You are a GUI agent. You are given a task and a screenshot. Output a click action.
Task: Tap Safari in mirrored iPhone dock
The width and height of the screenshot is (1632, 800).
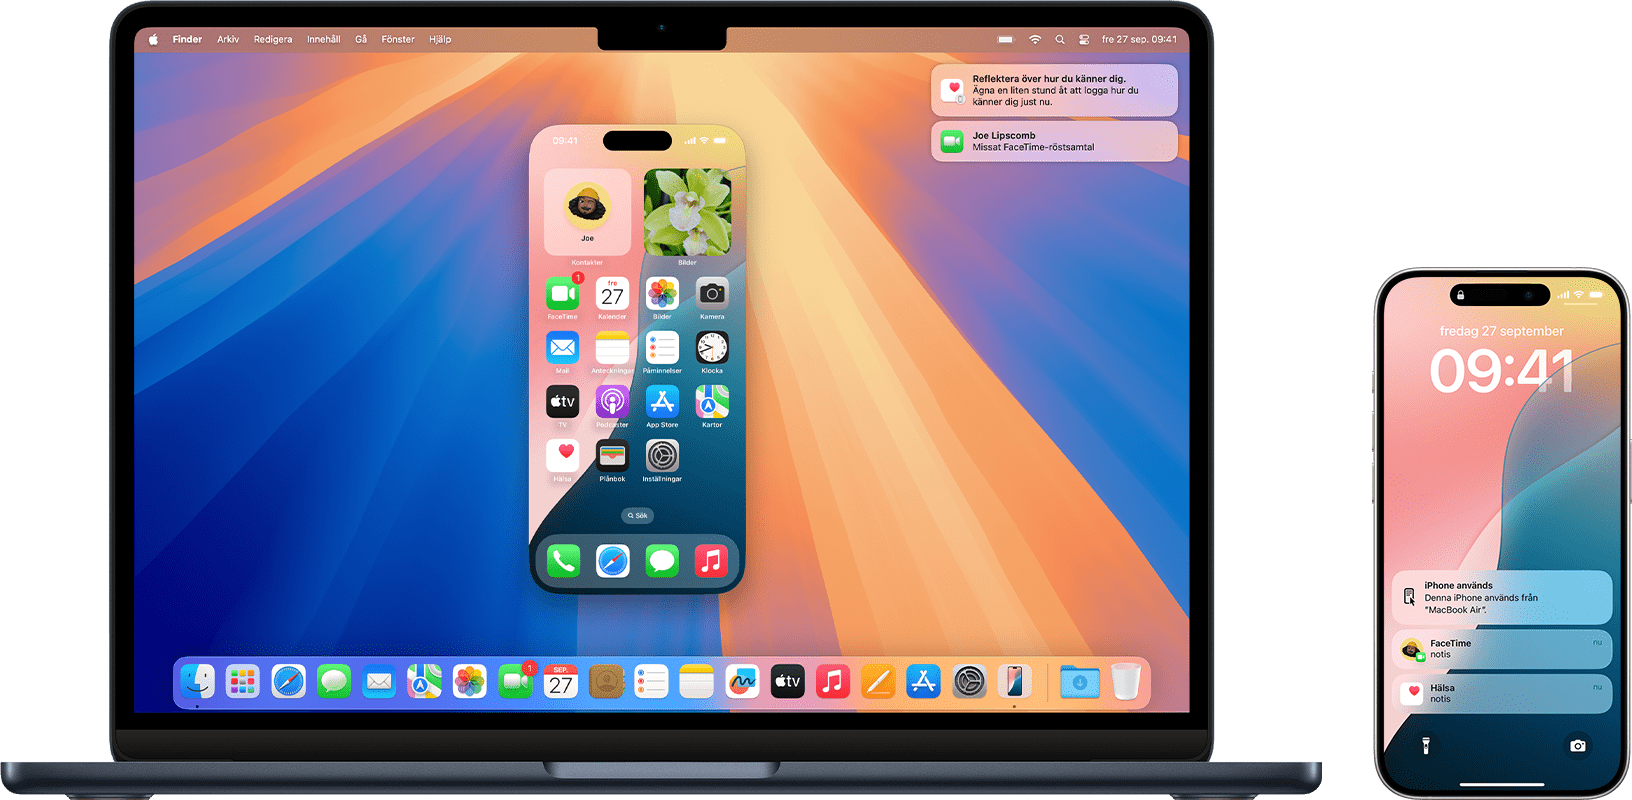[x=612, y=561]
